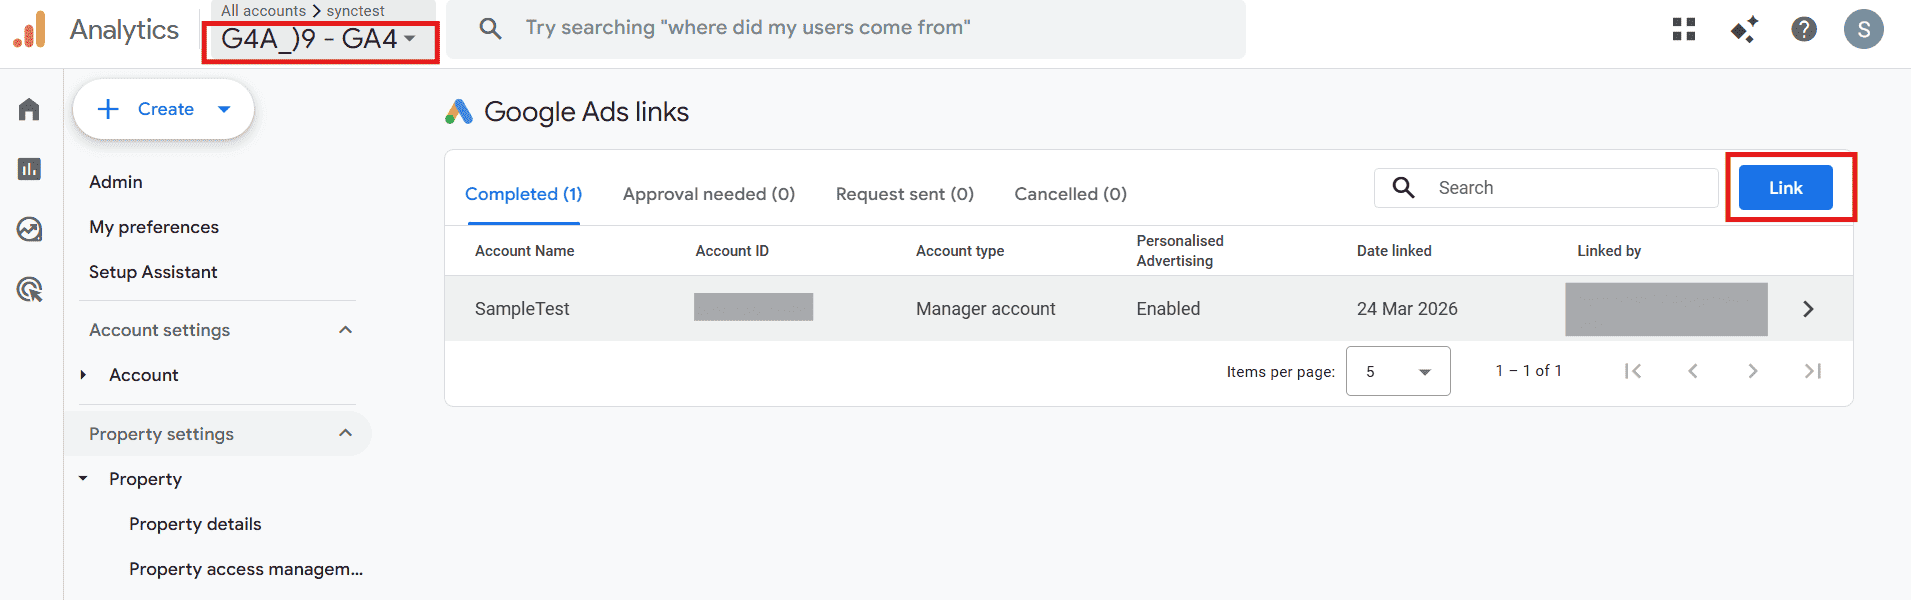The height and width of the screenshot is (600, 1911).
Task: Click the Date linked column header
Action: (x=1394, y=251)
